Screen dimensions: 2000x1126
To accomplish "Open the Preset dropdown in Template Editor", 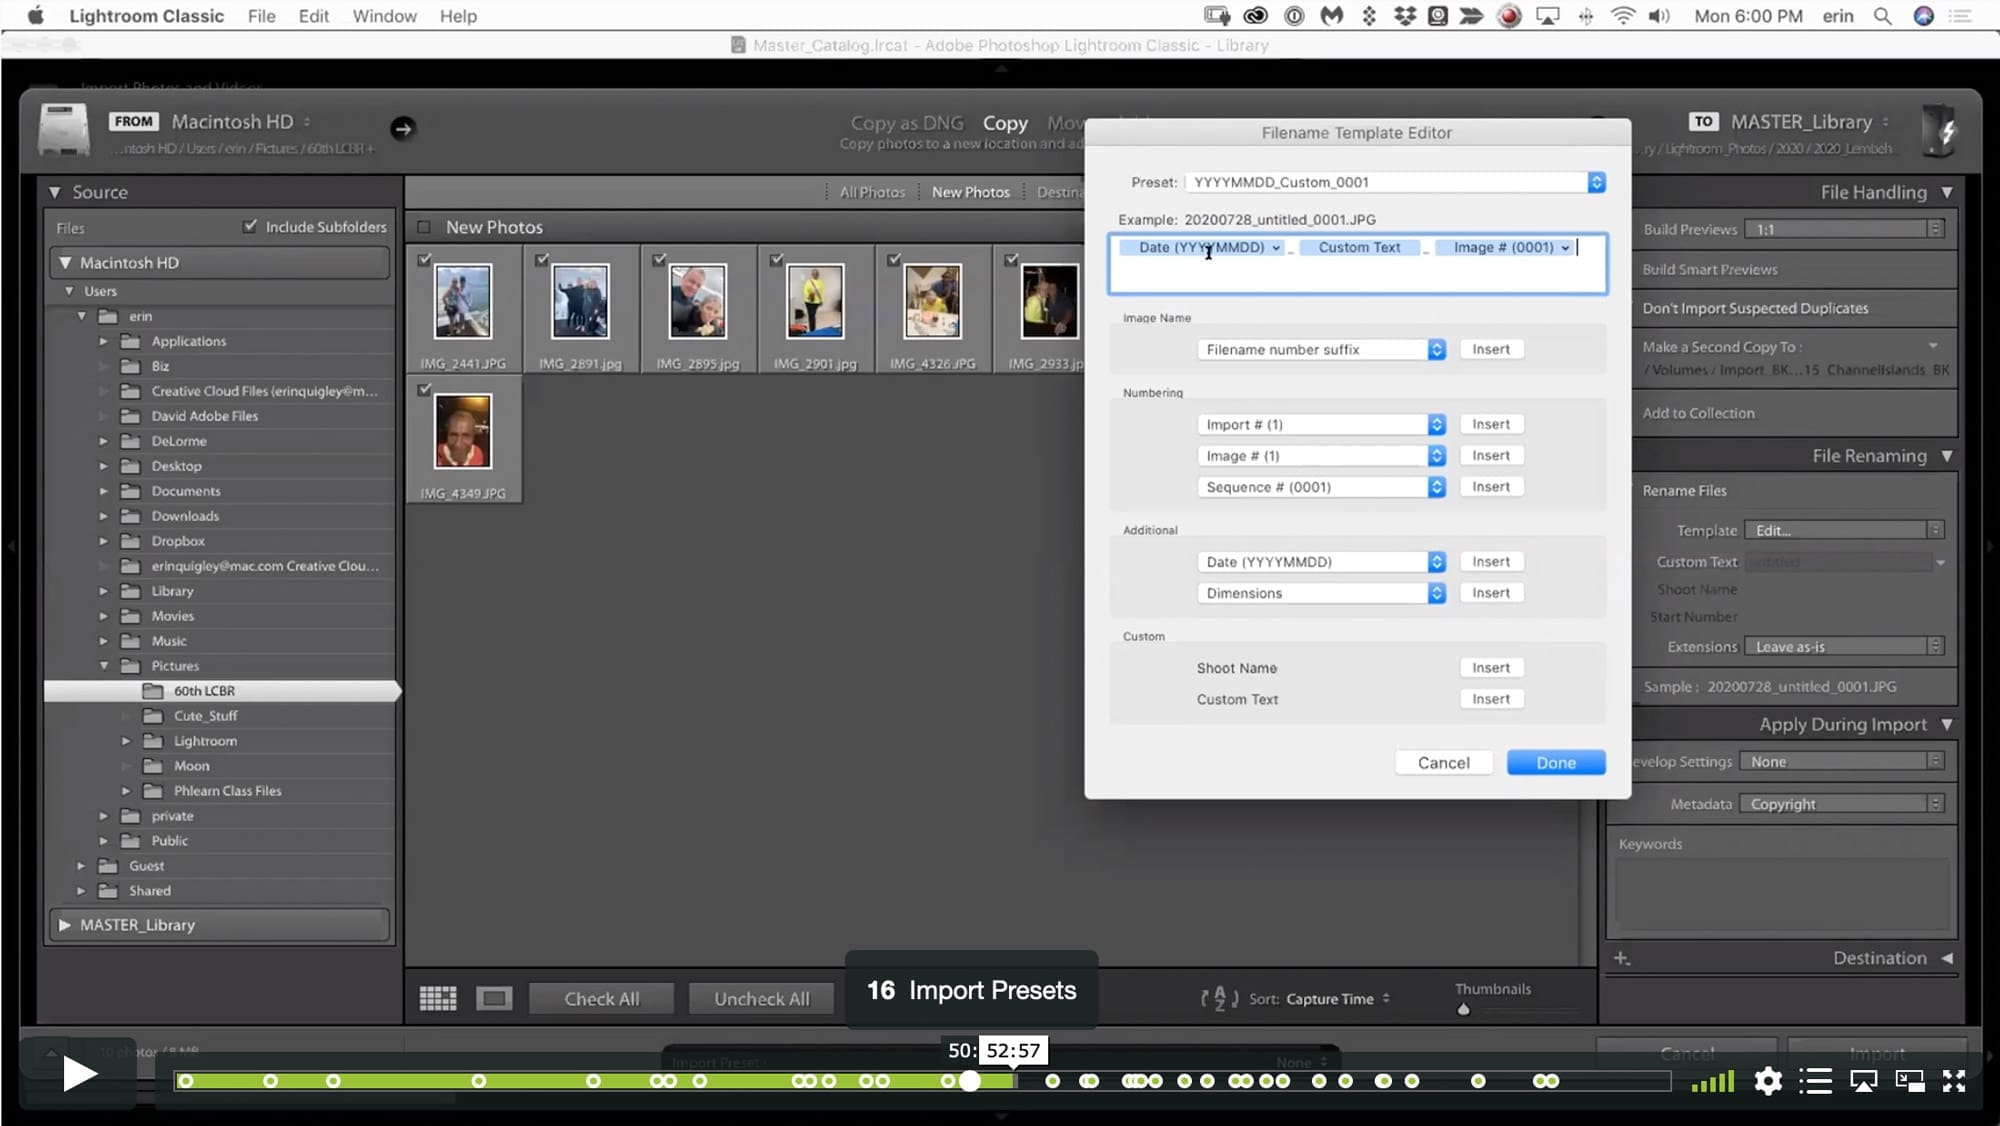I will click(x=1394, y=182).
